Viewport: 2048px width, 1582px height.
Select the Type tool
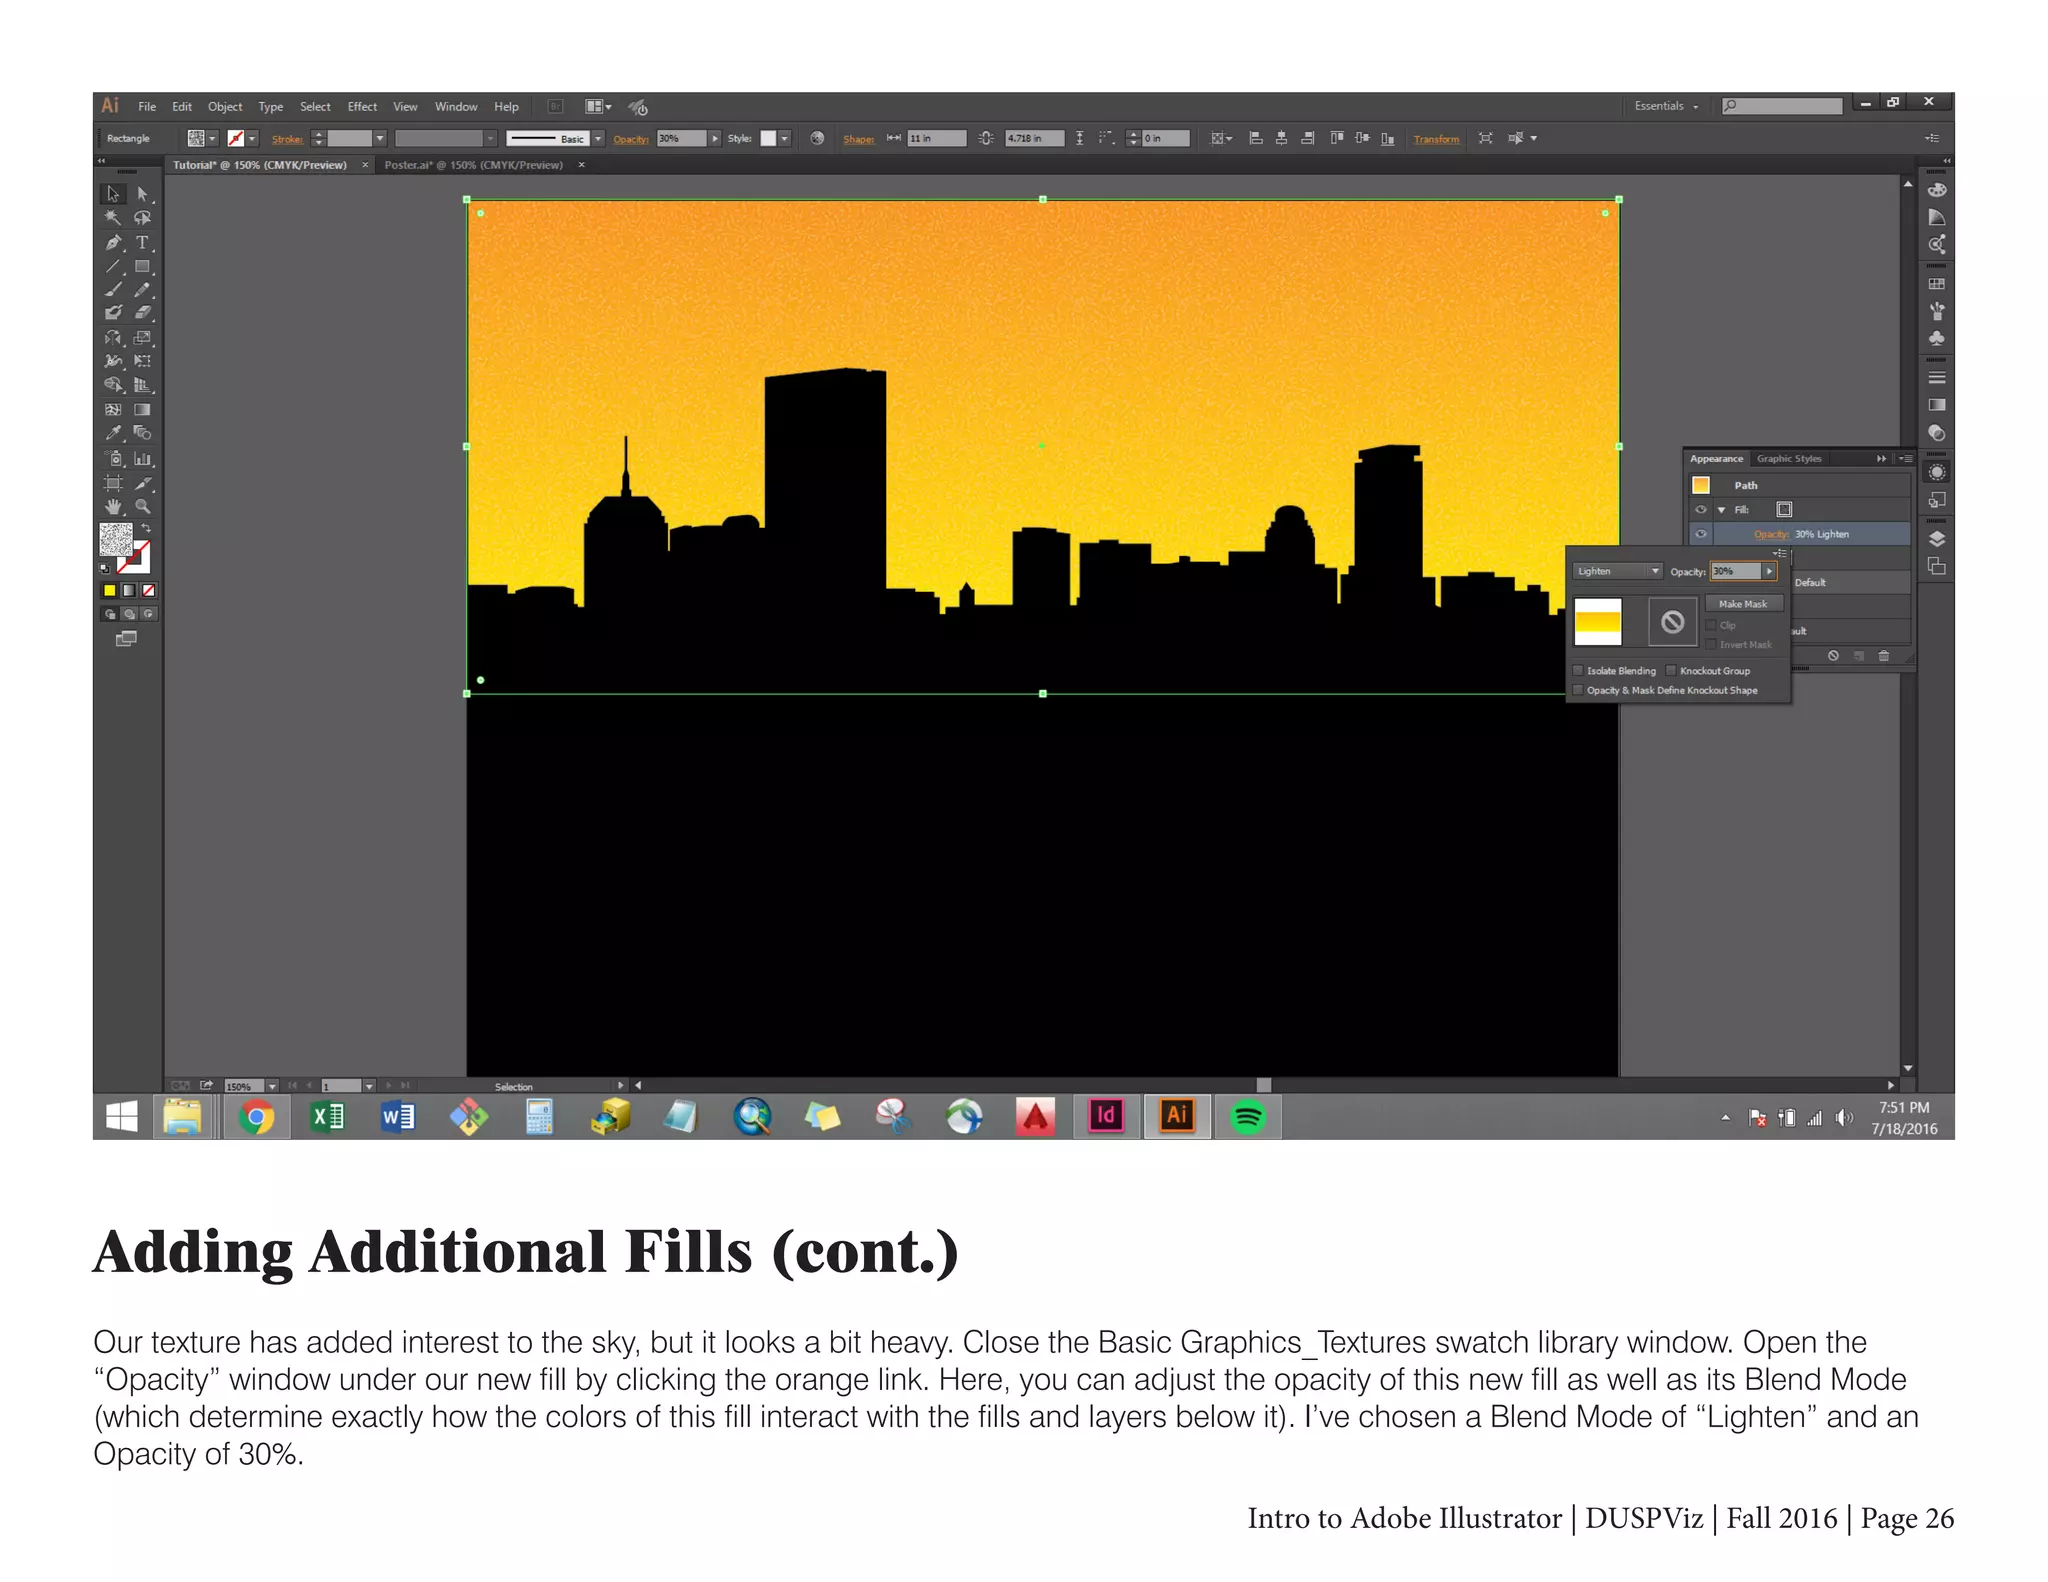coord(142,242)
